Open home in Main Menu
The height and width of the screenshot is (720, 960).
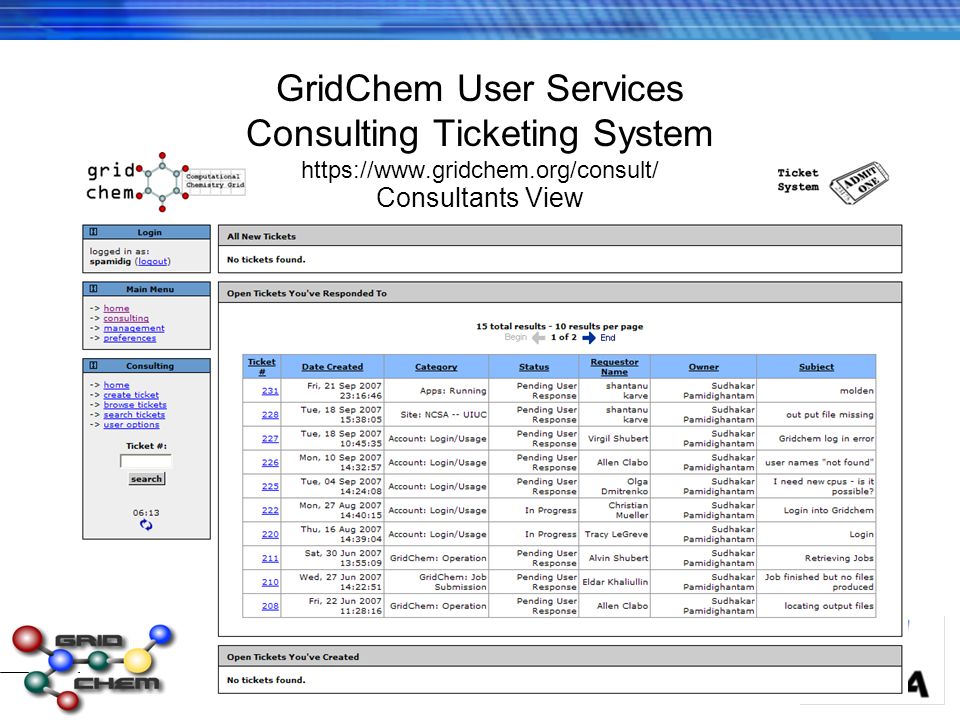[x=116, y=309]
